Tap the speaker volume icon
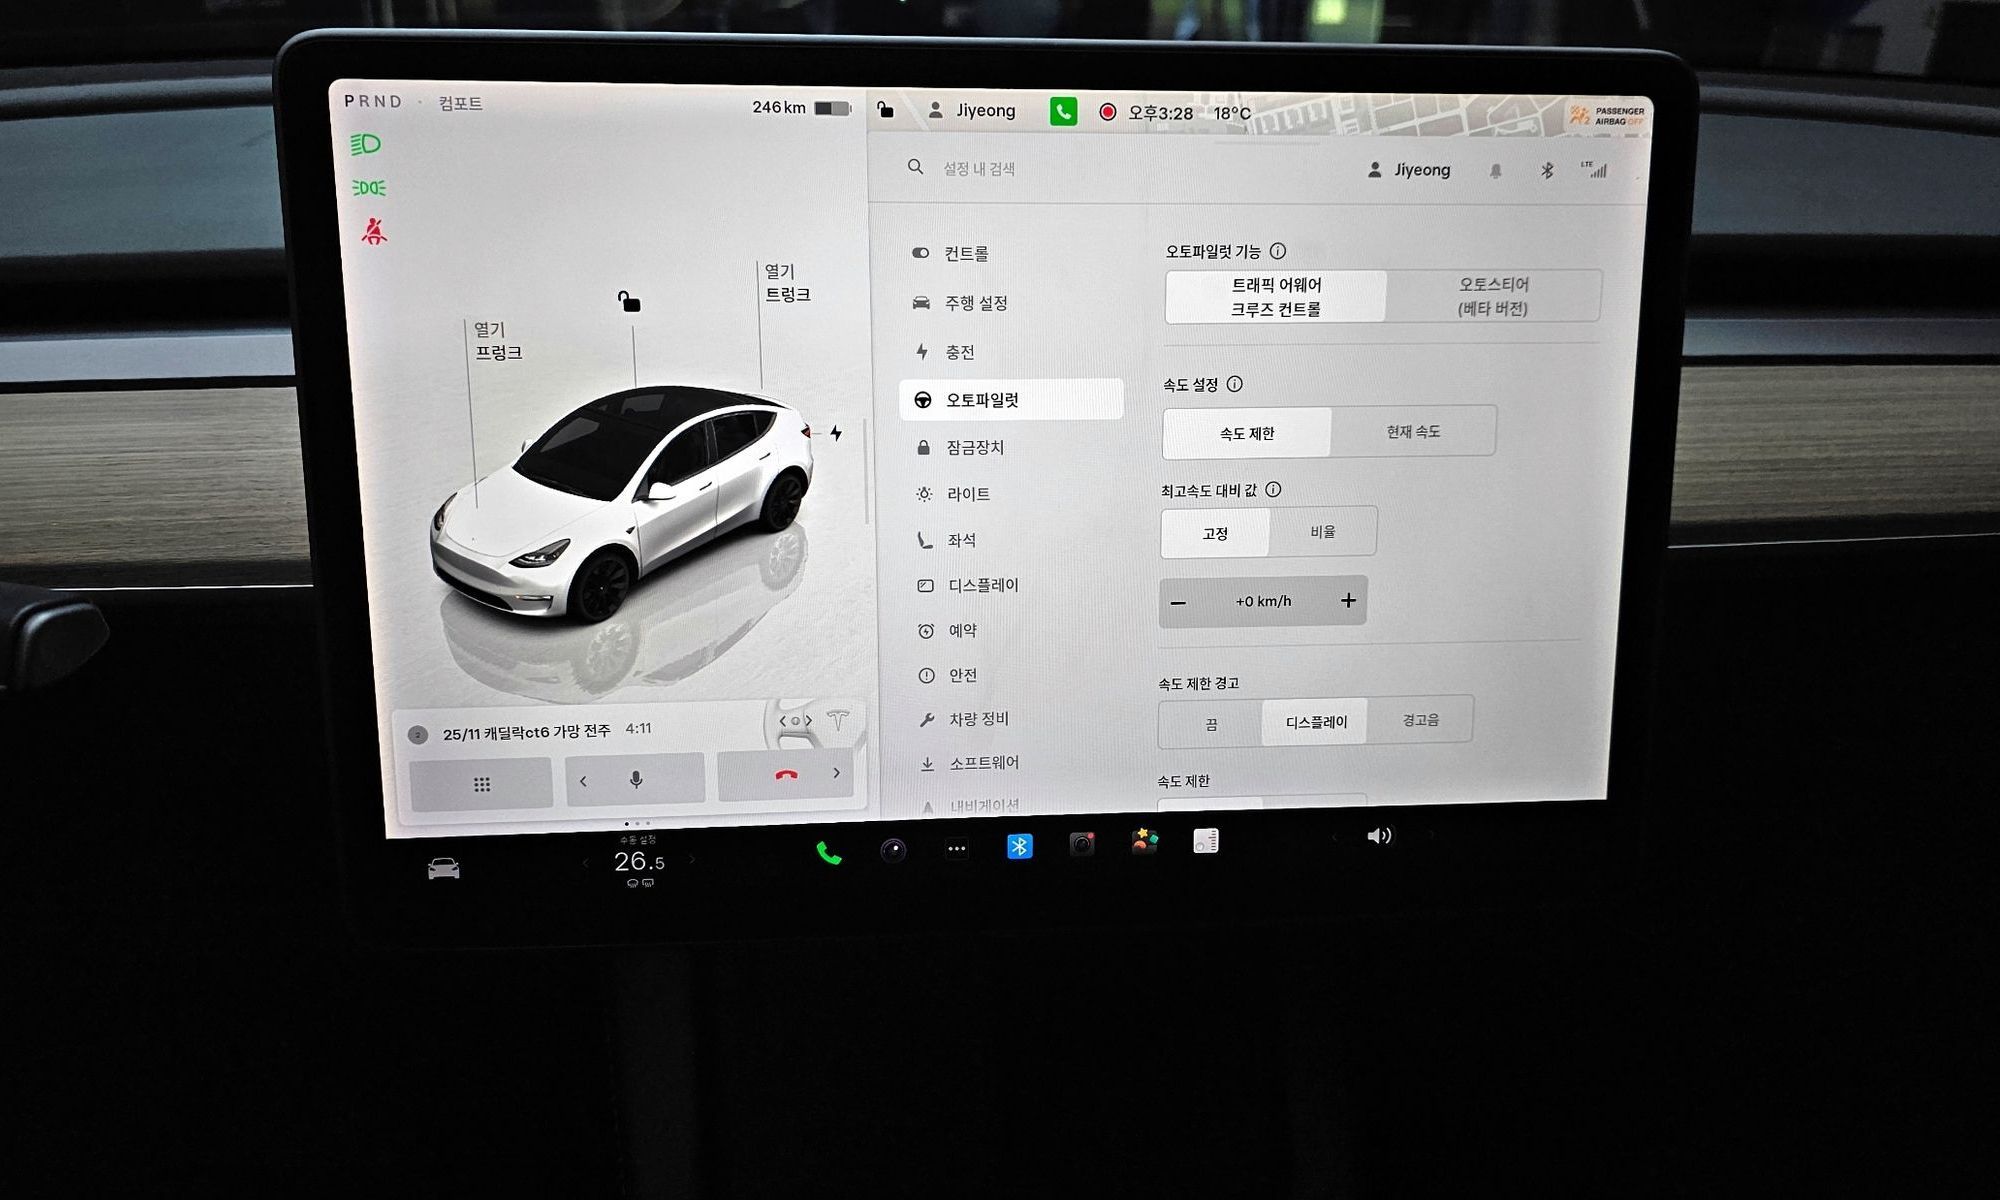This screenshot has width=2000, height=1200. coord(1378,836)
